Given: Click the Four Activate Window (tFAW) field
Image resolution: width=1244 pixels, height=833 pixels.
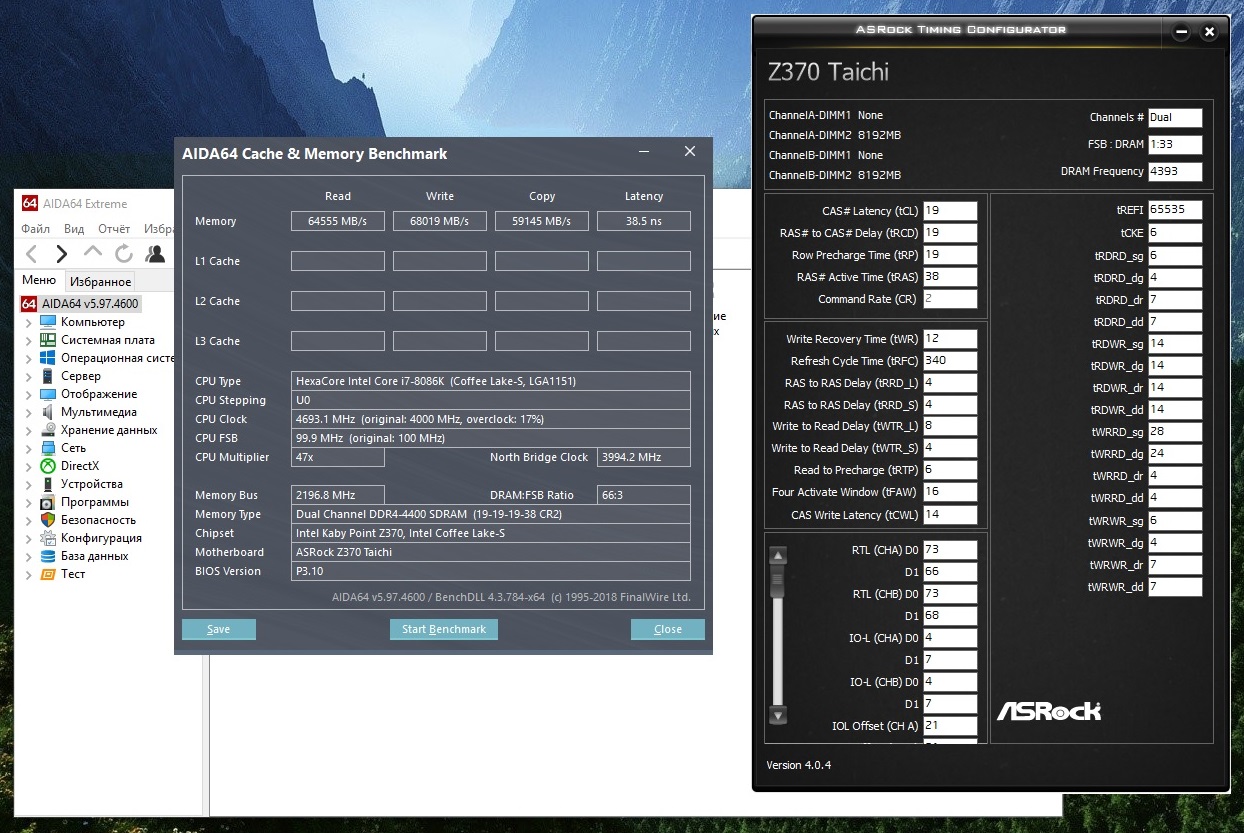Looking at the screenshot, I should (x=950, y=493).
